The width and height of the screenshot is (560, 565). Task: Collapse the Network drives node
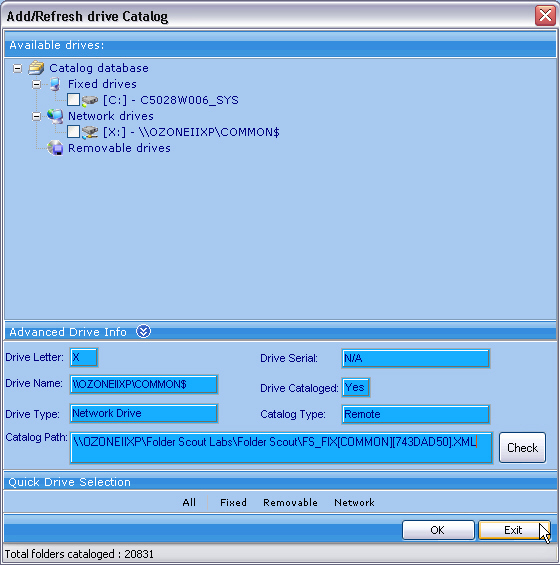(36, 116)
